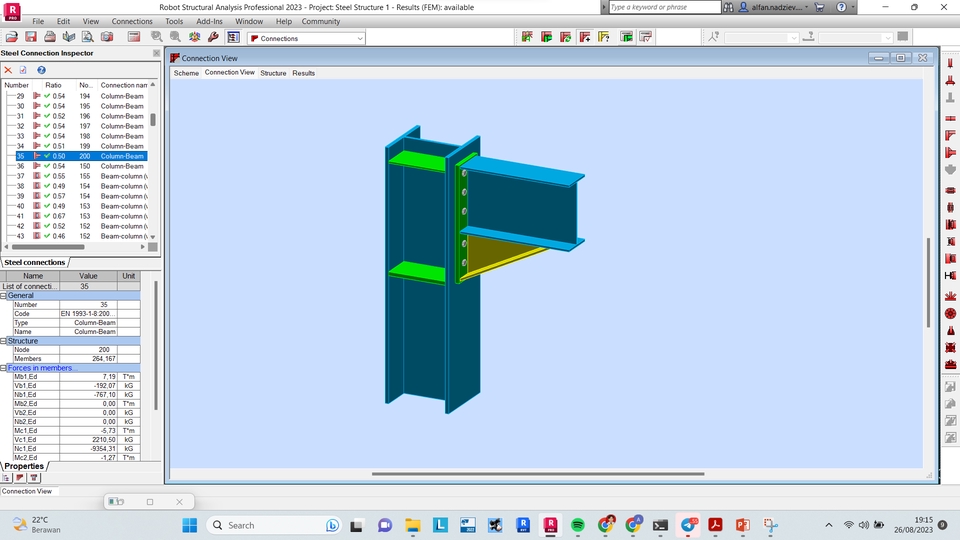Click the colorful job preferences icon

(x=194, y=37)
